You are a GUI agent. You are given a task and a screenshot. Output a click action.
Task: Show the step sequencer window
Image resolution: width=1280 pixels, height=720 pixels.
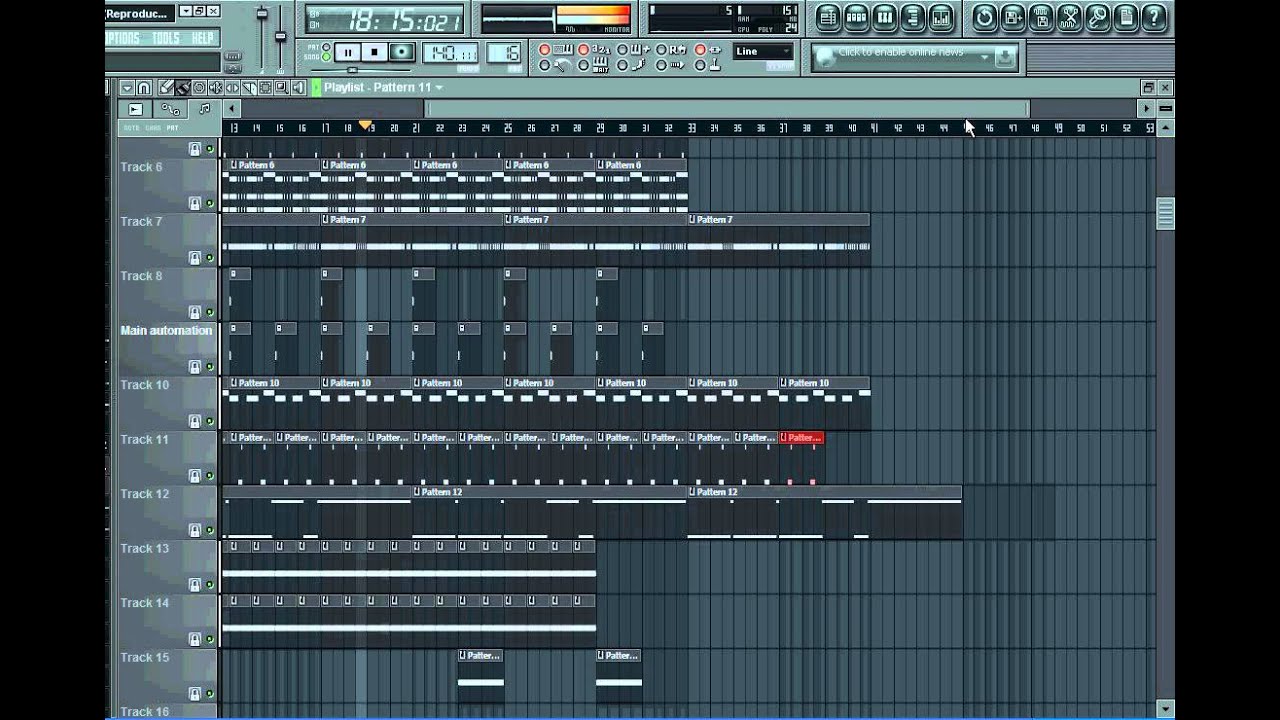tap(856, 17)
